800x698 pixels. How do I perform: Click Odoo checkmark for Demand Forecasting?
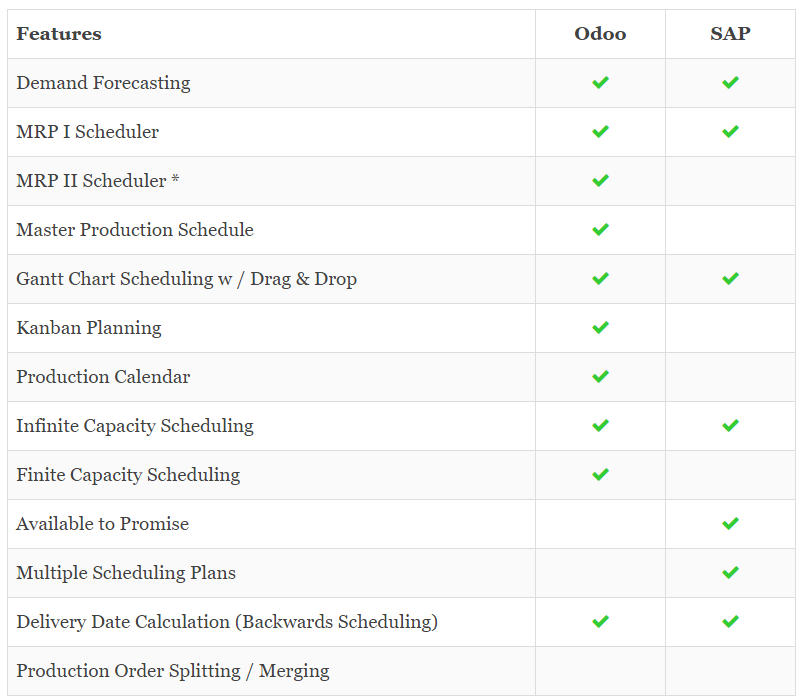(600, 82)
